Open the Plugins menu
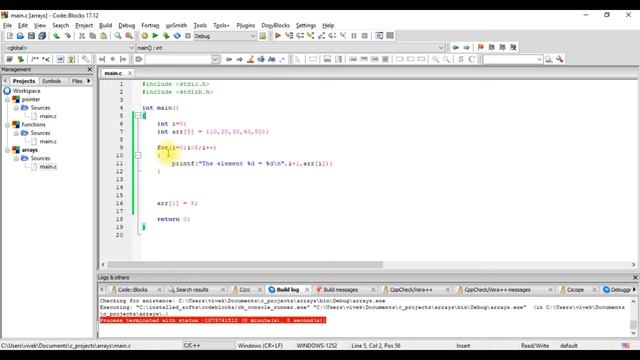The height and width of the screenshot is (360, 640). (245, 25)
